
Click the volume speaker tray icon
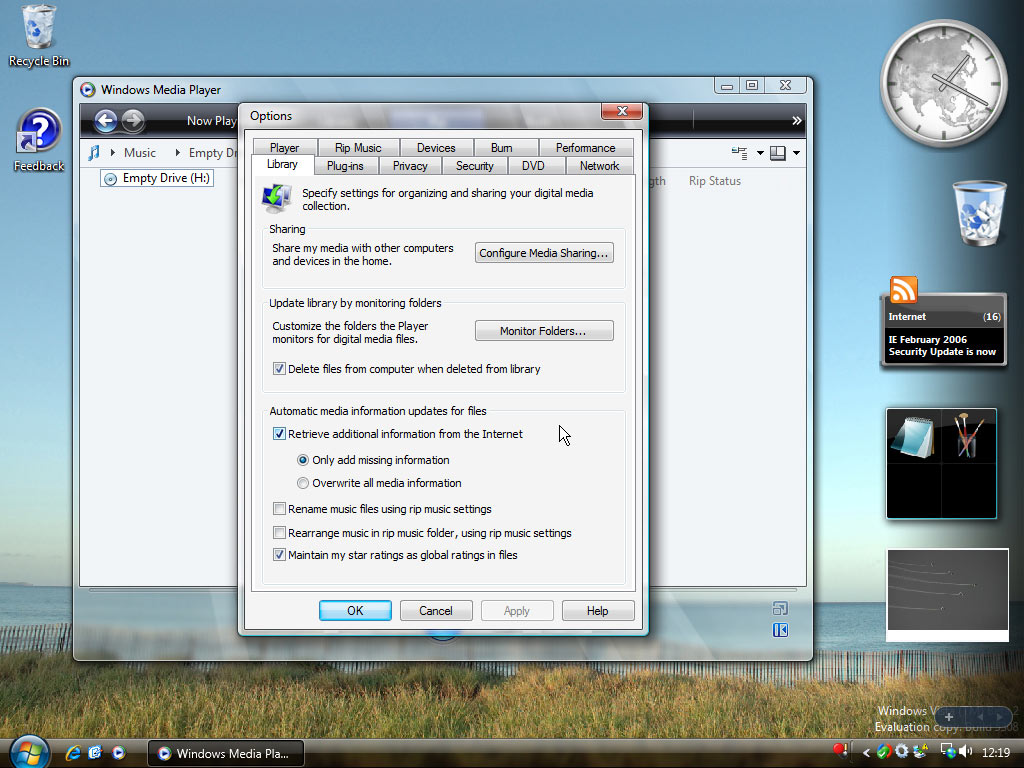pos(966,752)
